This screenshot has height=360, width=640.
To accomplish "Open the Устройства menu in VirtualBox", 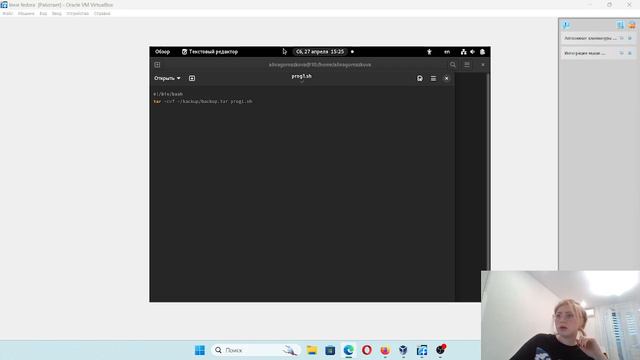I will (x=78, y=13).
